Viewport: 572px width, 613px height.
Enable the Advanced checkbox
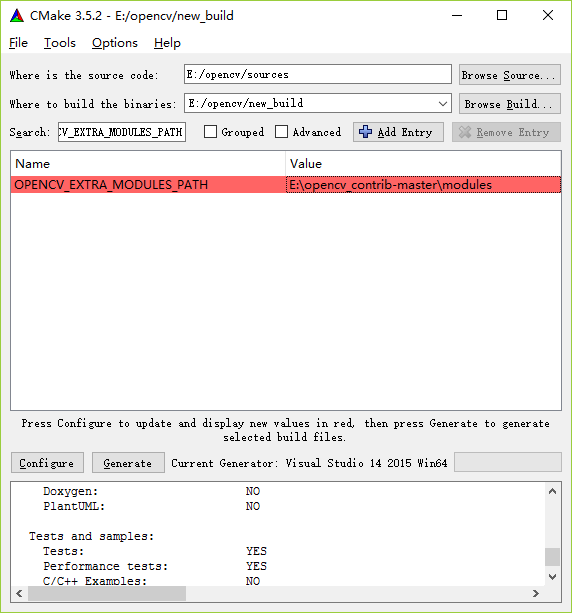tap(282, 132)
